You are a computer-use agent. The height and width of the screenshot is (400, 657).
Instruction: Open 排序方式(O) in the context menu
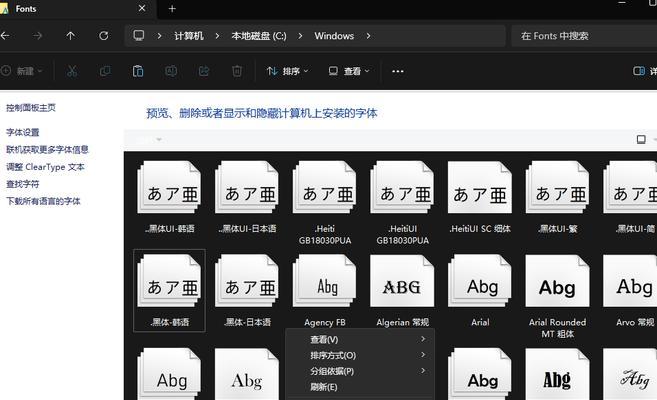360,355
